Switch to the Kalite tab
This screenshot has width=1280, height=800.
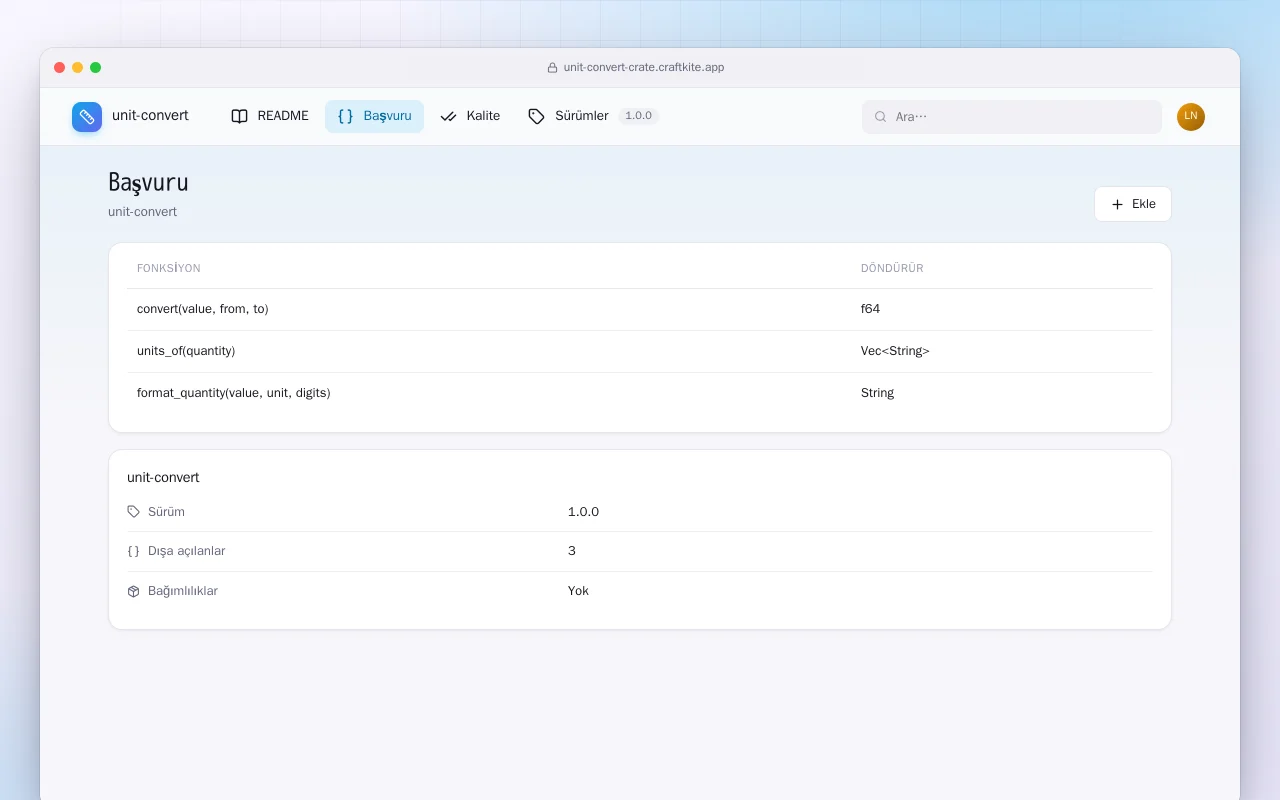click(x=470, y=116)
